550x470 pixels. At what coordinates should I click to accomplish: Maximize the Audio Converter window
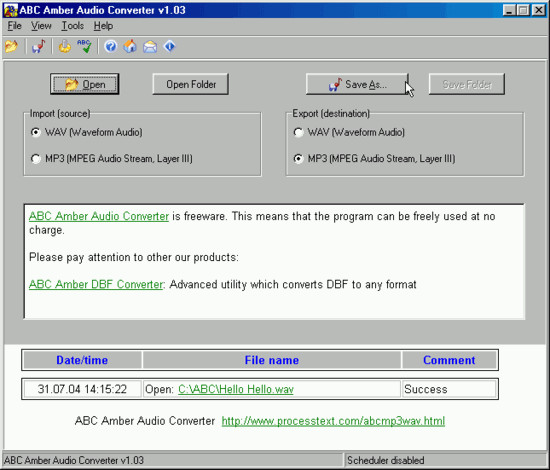point(523,10)
